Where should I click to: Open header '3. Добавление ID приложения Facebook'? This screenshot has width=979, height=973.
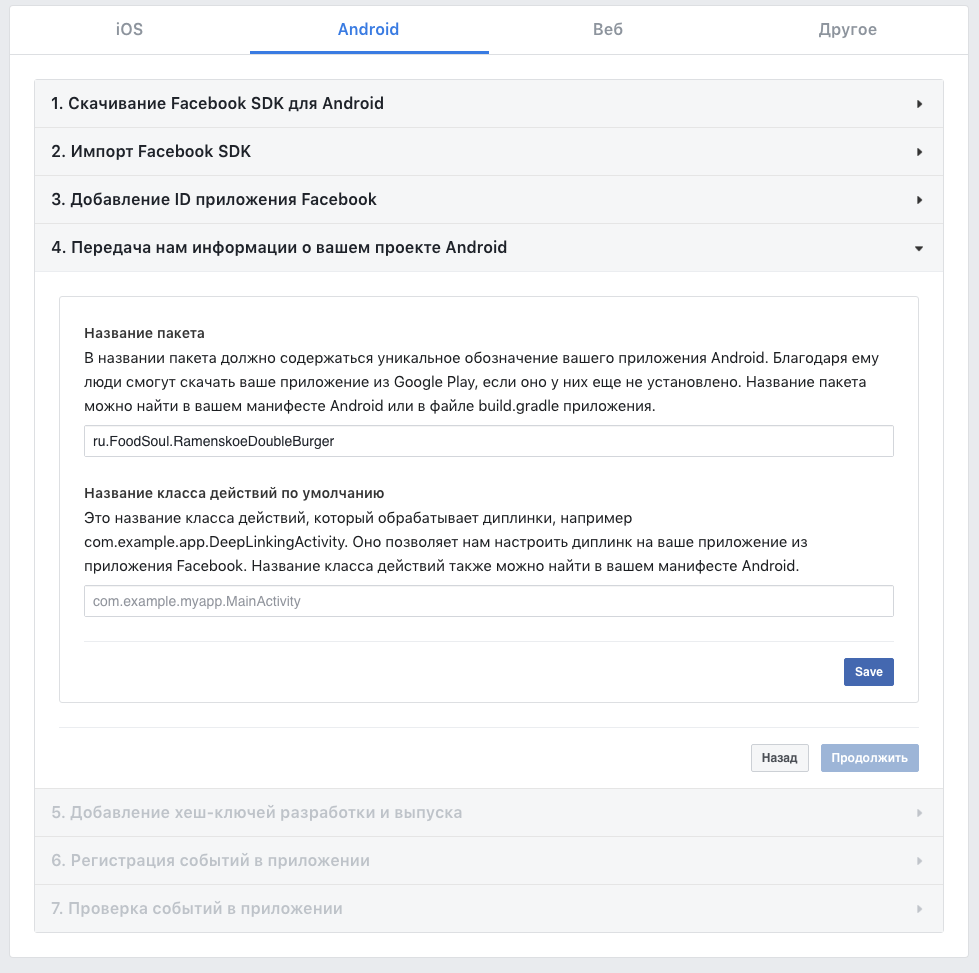[489, 200]
